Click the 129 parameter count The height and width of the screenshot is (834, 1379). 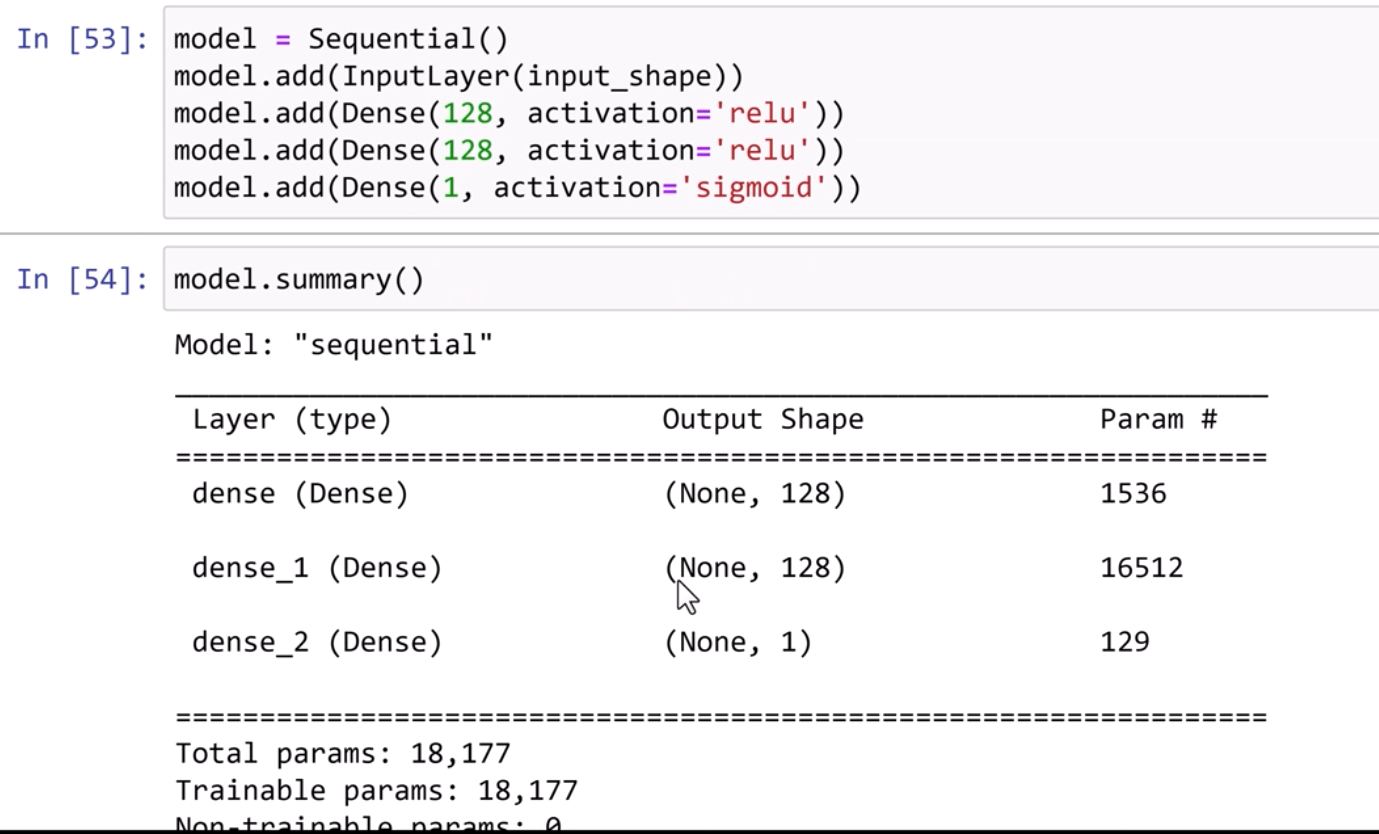coord(1124,642)
